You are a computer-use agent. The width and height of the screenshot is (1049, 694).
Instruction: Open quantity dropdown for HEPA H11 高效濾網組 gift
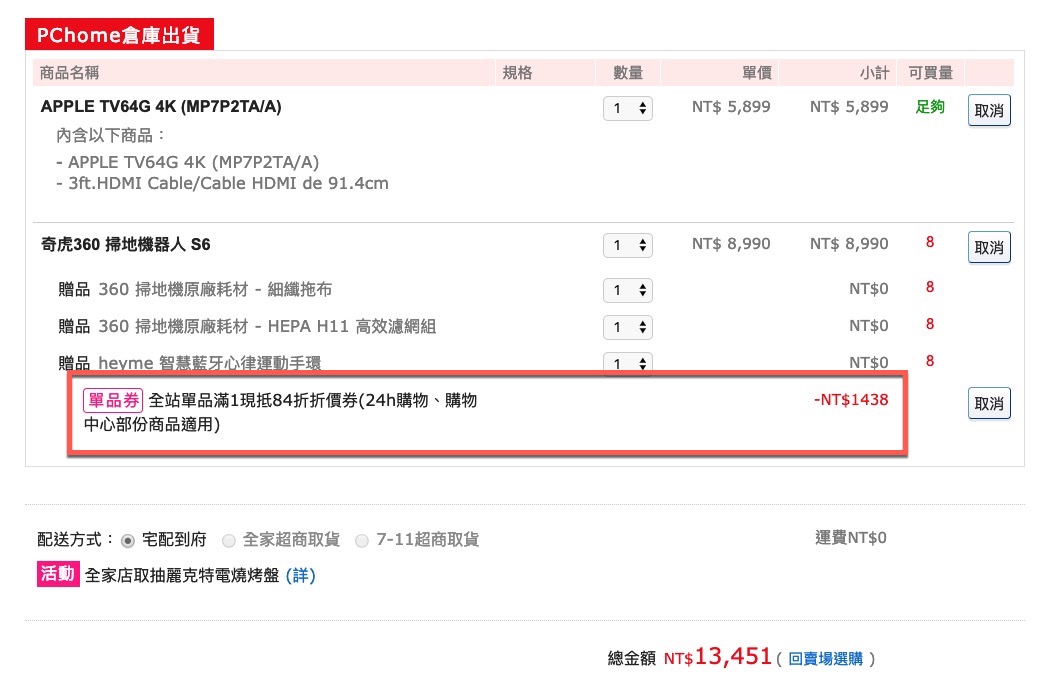pos(628,327)
